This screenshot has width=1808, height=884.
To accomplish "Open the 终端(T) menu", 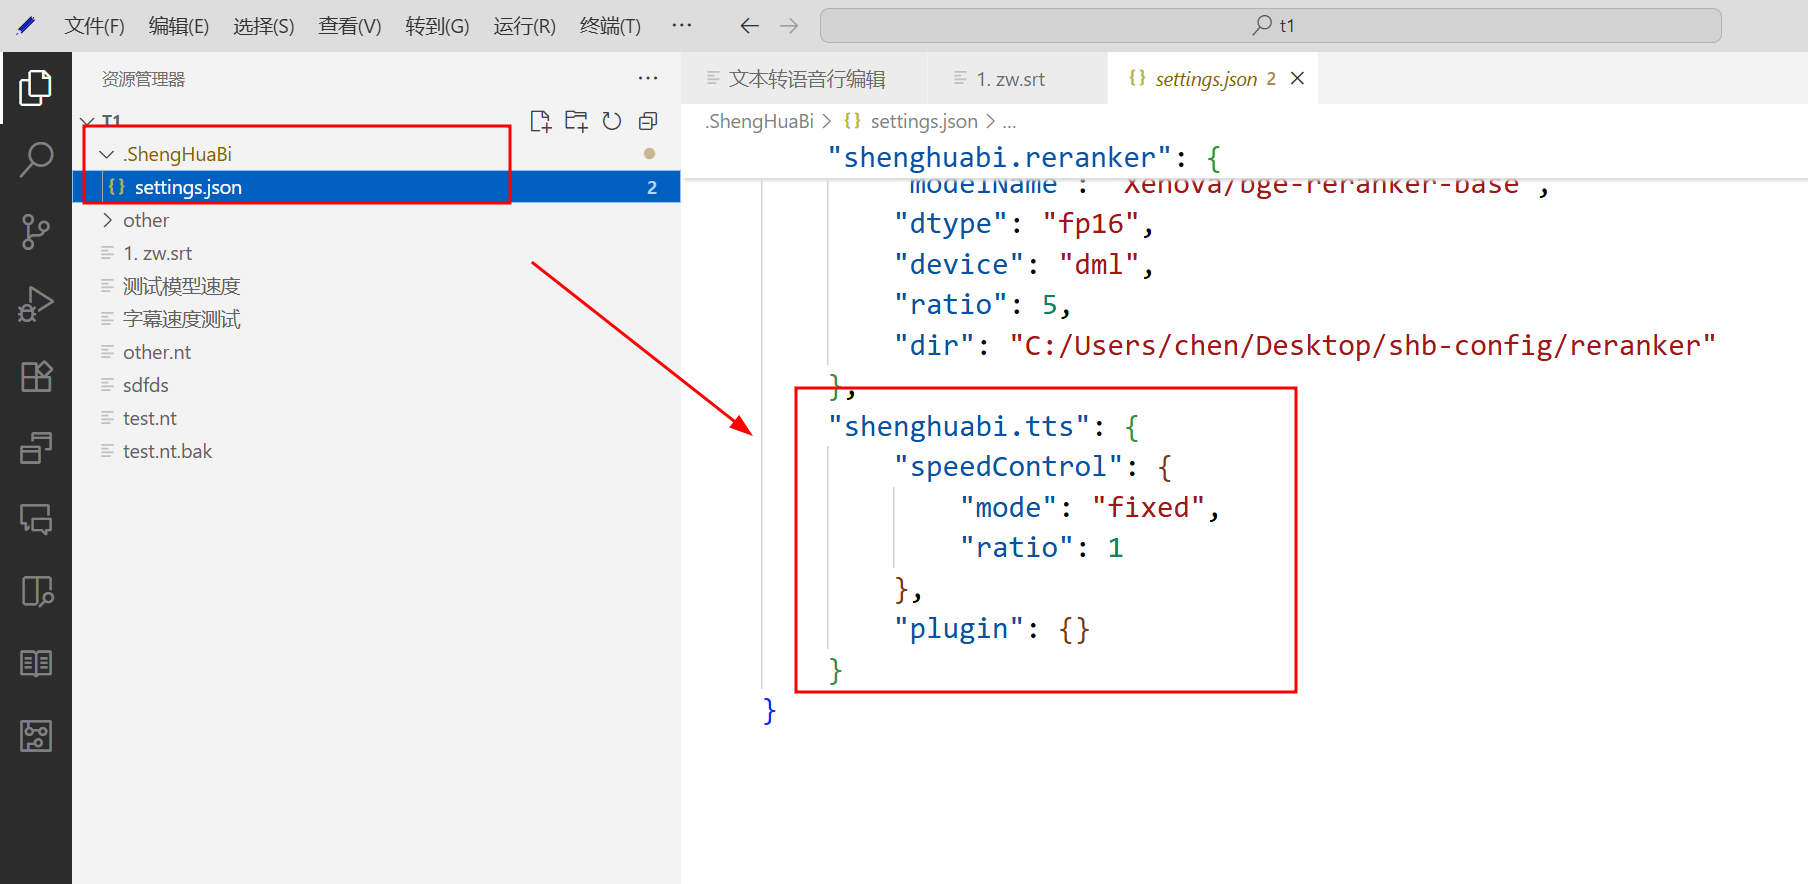I will coord(610,26).
